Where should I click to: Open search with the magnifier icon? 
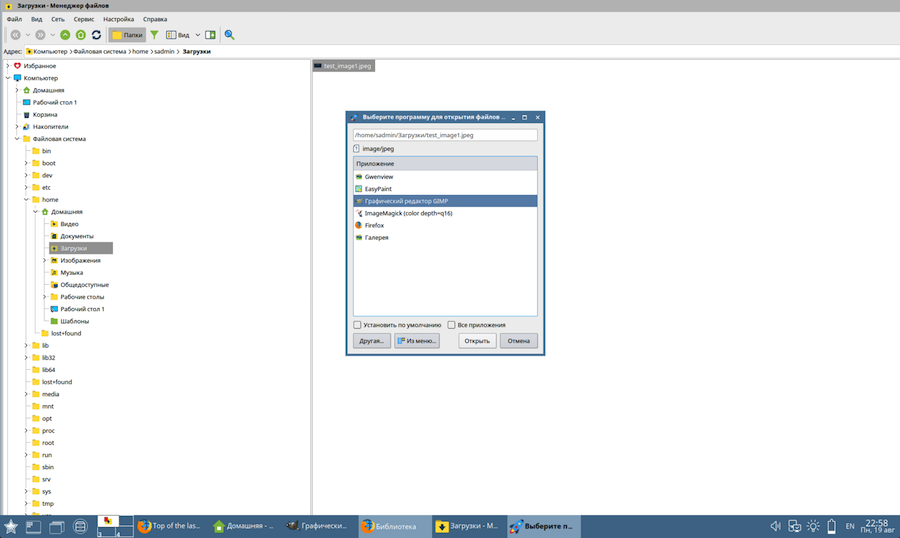229,35
